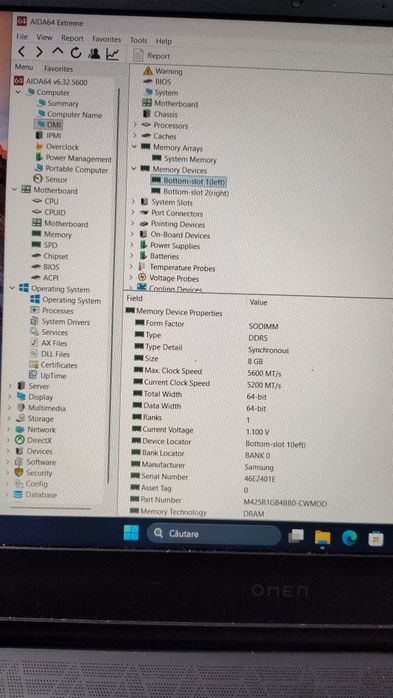Open the user/audit manager toolbar icon
This screenshot has width=393, height=698.
(x=94, y=53)
